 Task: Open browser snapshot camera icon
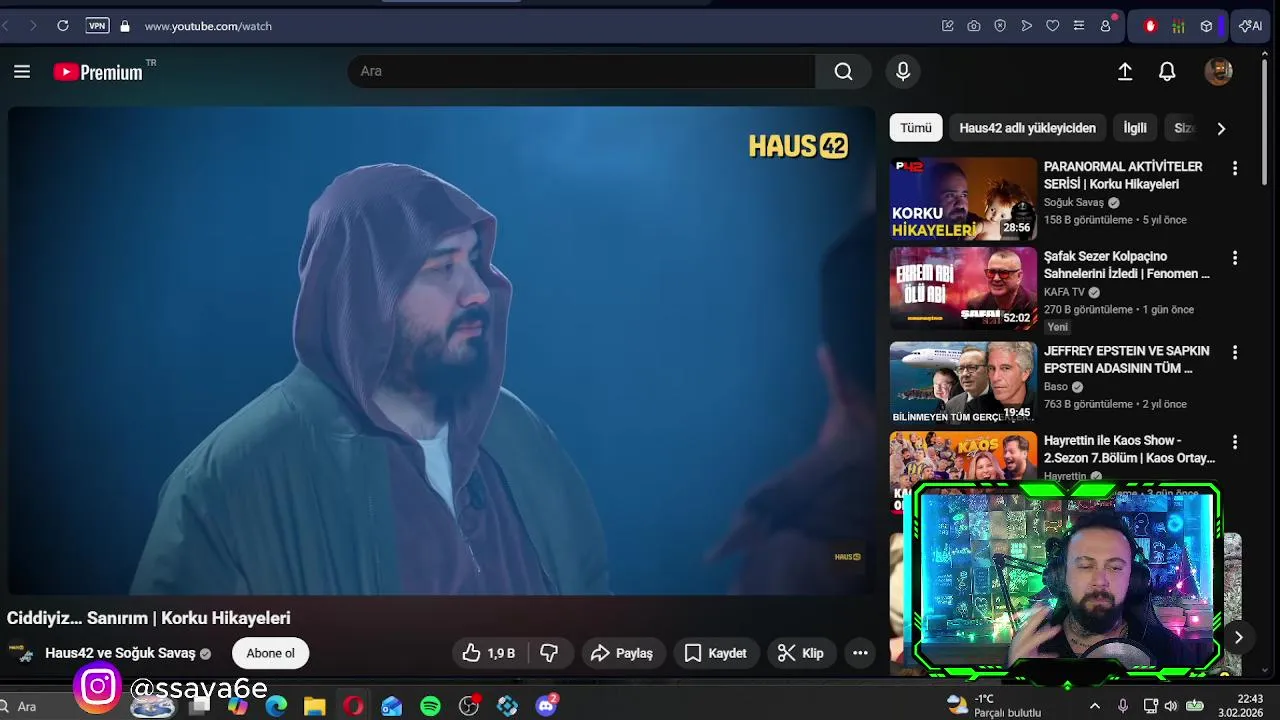click(974, 26)
